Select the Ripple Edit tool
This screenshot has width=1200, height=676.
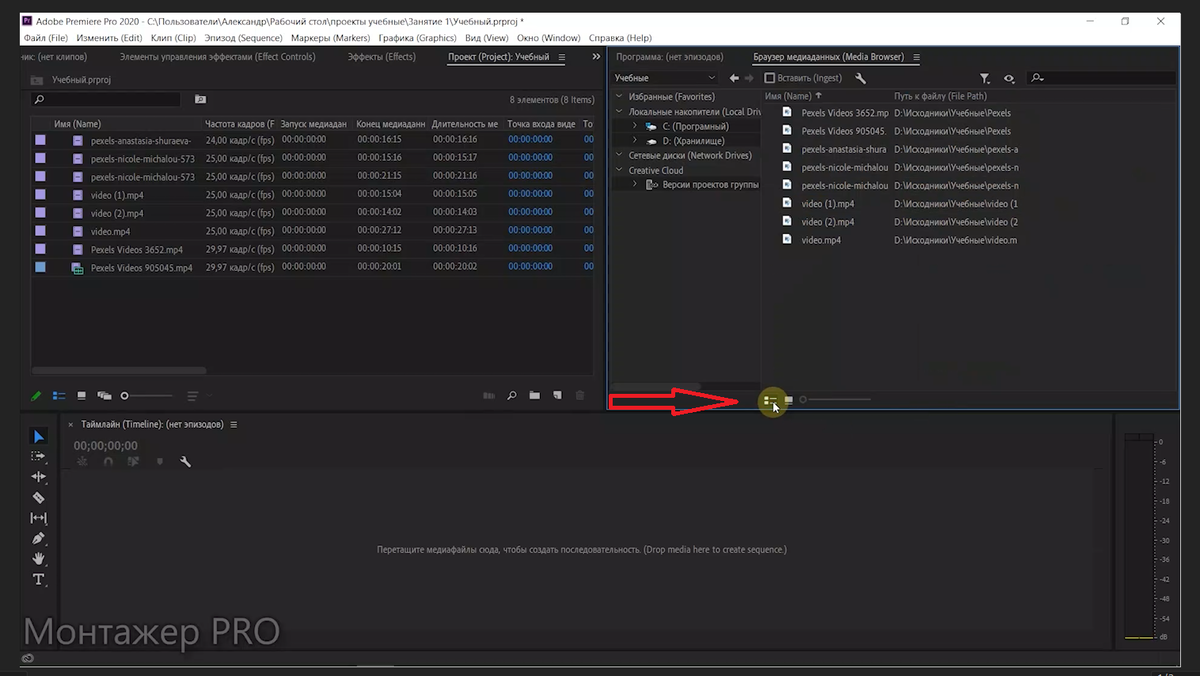pyautogui.click(x=38, y=477)
